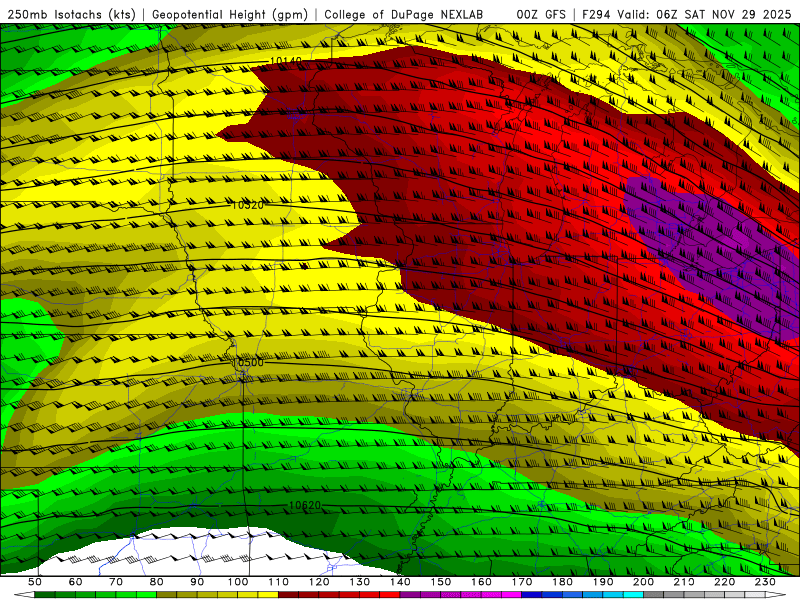Click the 190 value on the legend

(603, 582)
